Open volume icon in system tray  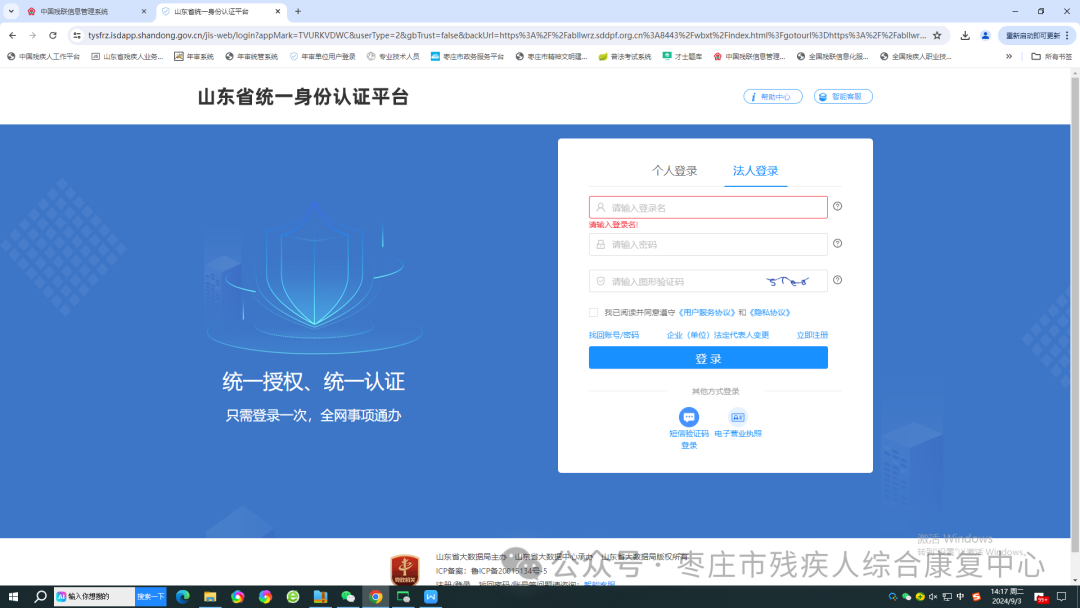933,596
